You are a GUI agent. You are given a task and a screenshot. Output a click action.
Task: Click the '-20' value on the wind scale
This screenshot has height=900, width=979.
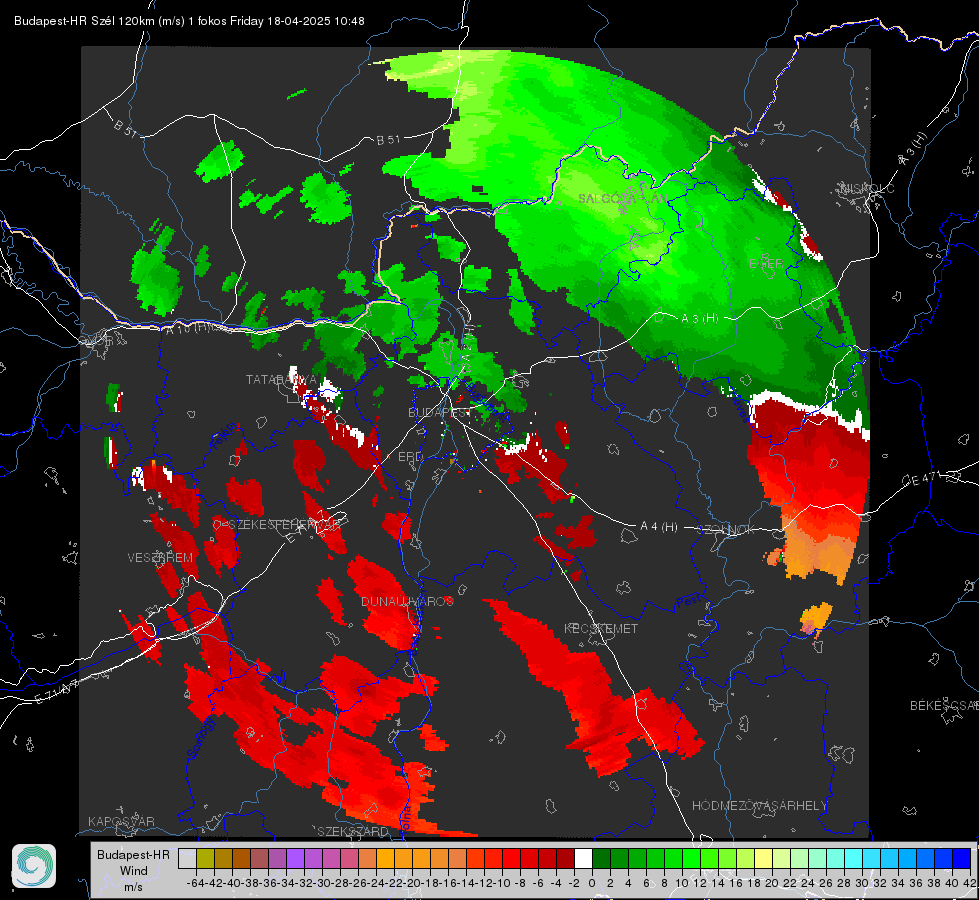[412, 883]
